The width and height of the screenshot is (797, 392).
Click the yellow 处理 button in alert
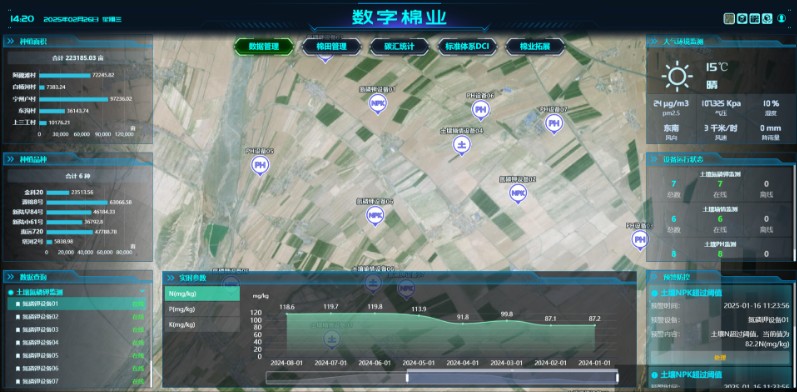pos(720,357)
